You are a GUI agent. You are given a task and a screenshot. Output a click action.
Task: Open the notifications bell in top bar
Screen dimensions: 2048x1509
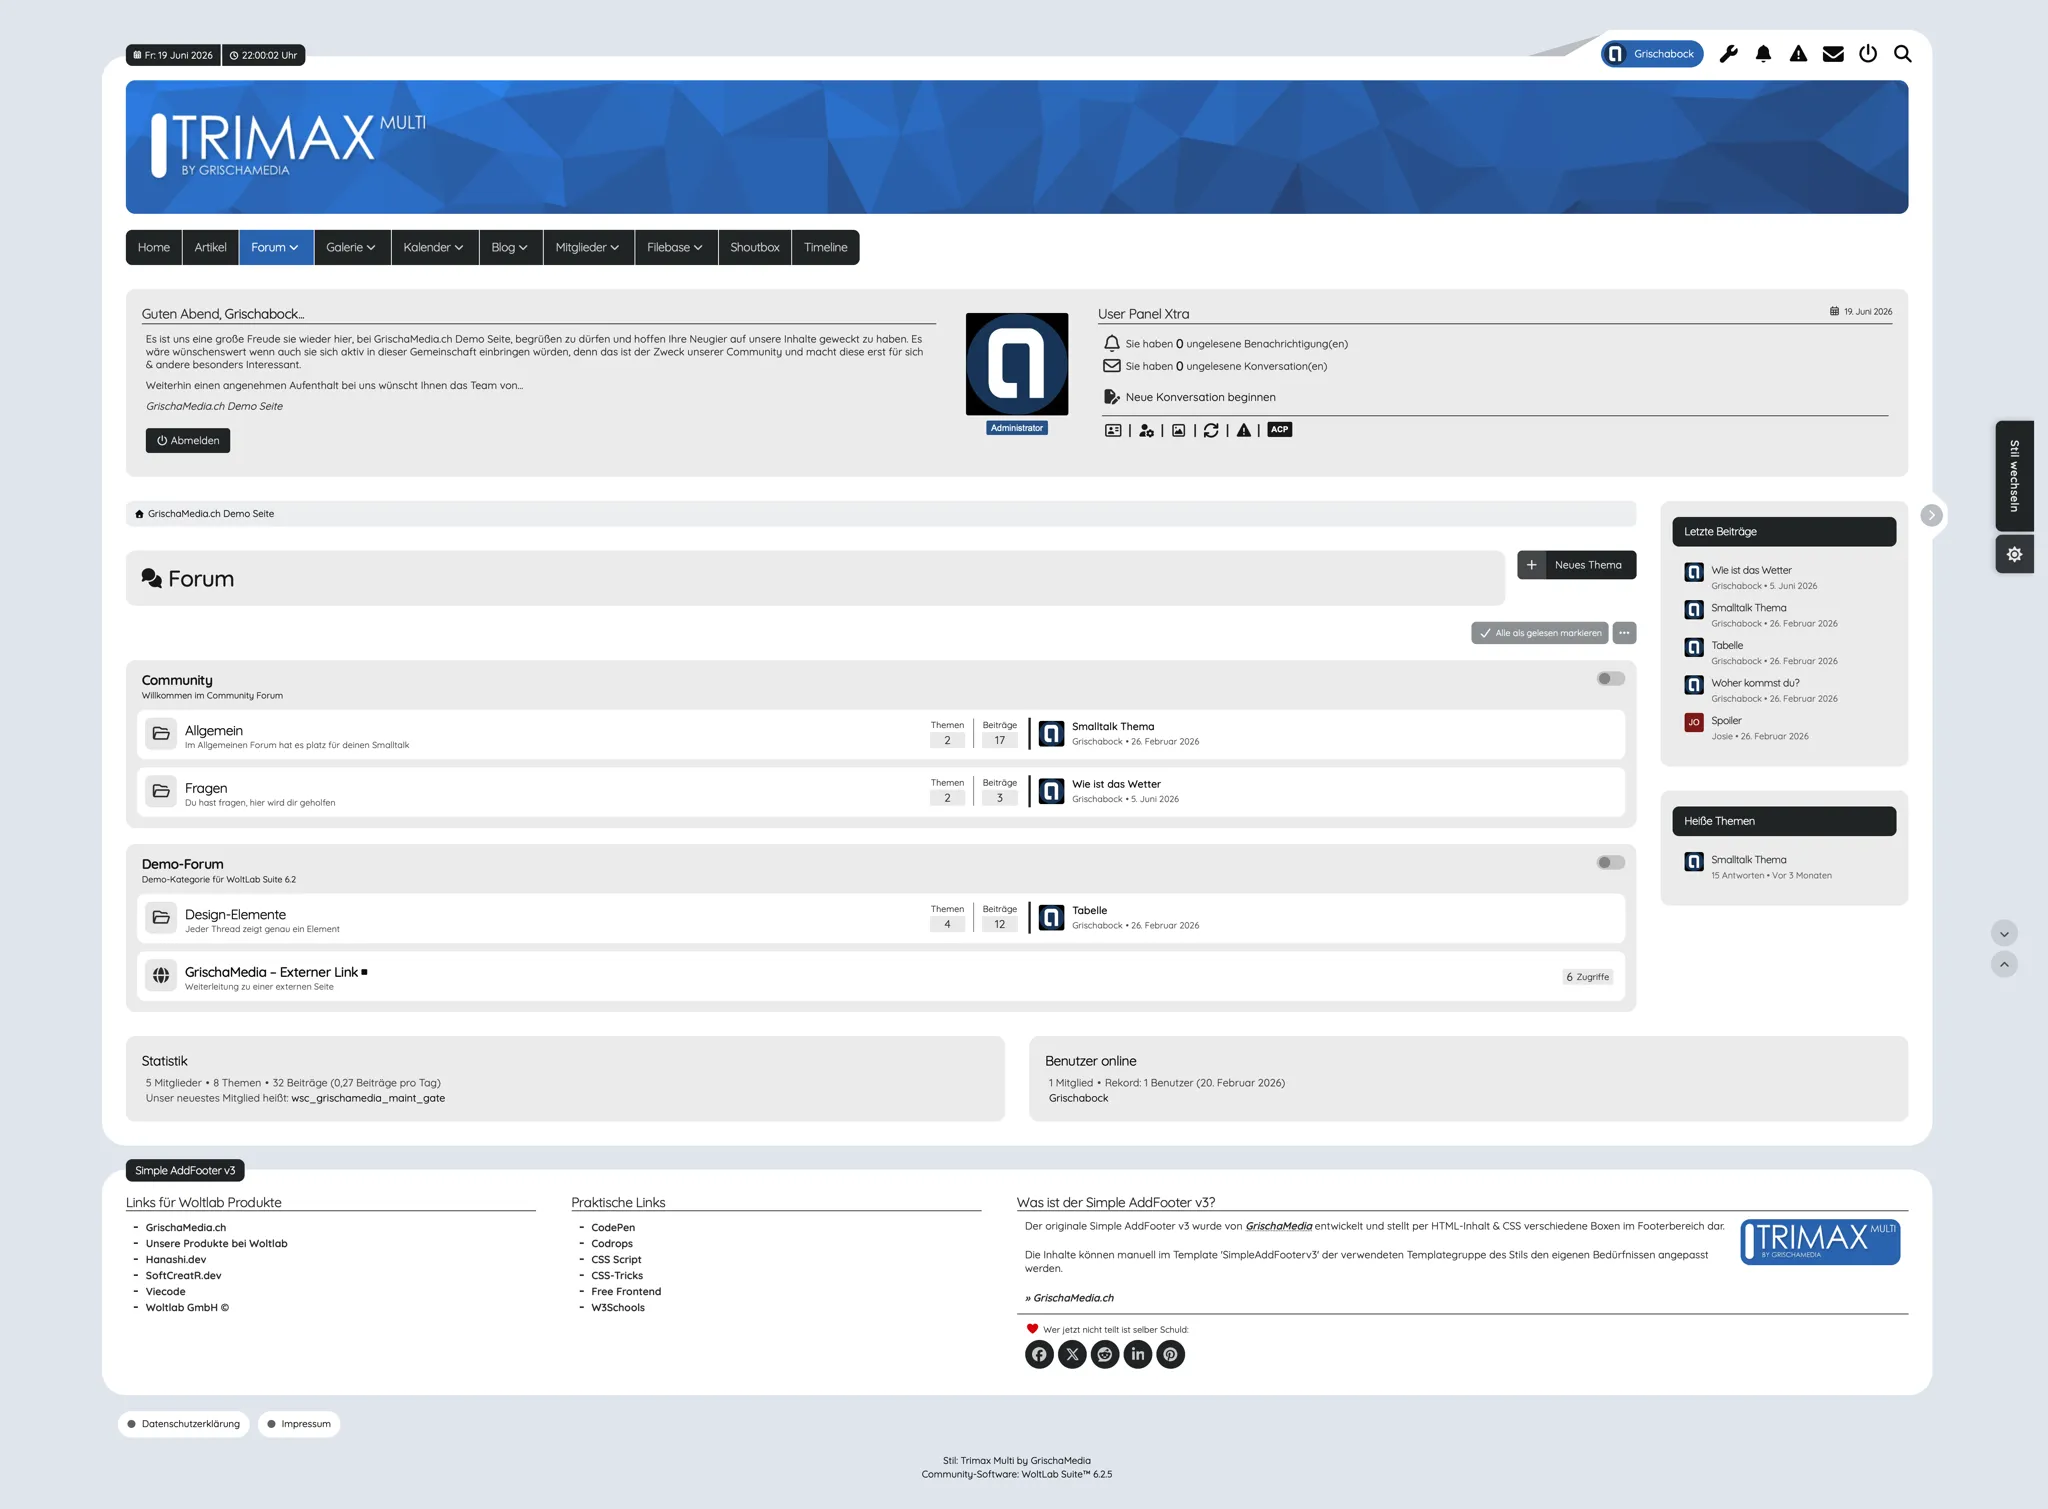1763,54
